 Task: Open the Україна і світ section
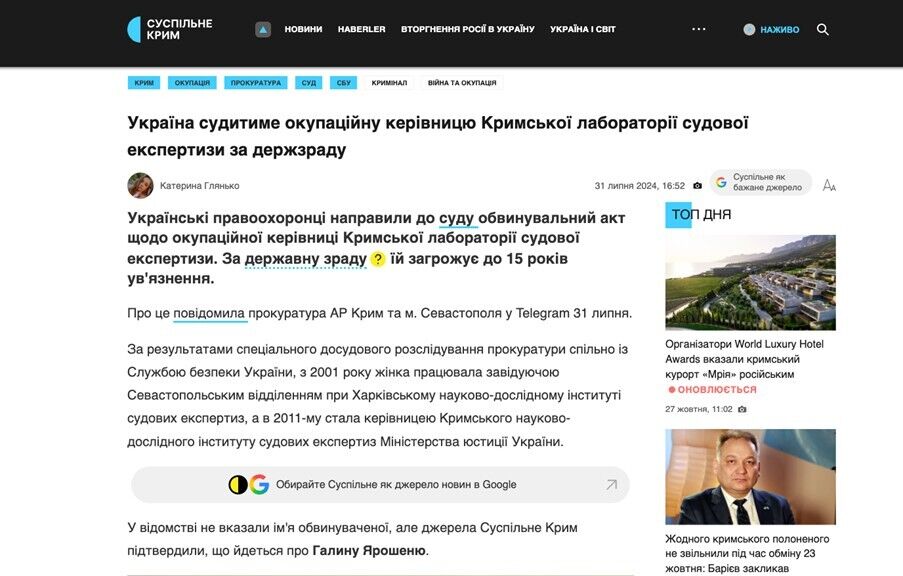[583, 29]
